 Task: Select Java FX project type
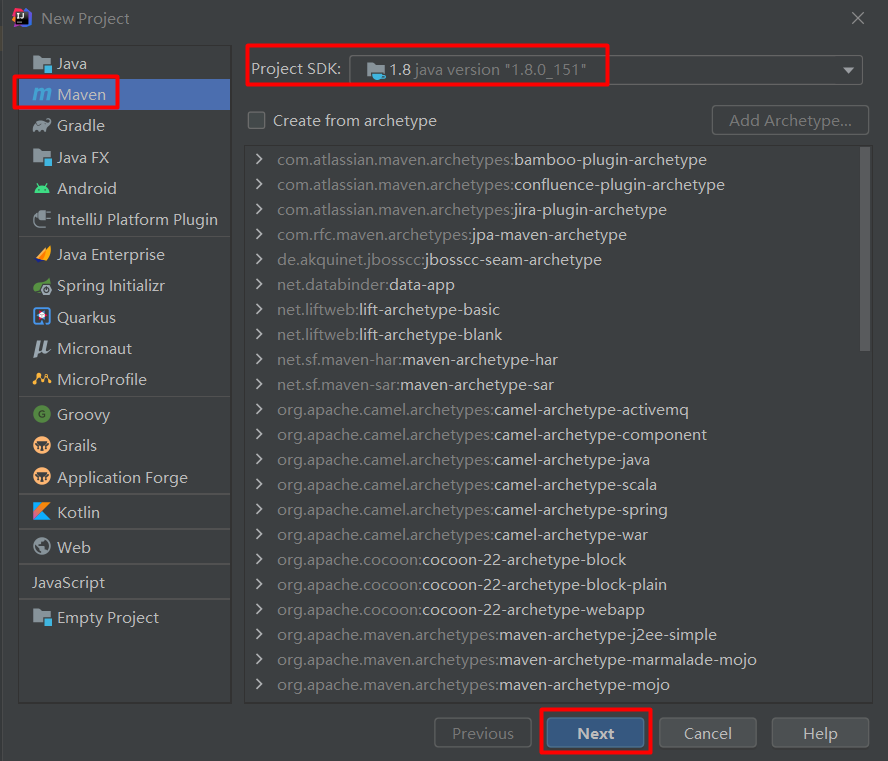coord(125,157)
